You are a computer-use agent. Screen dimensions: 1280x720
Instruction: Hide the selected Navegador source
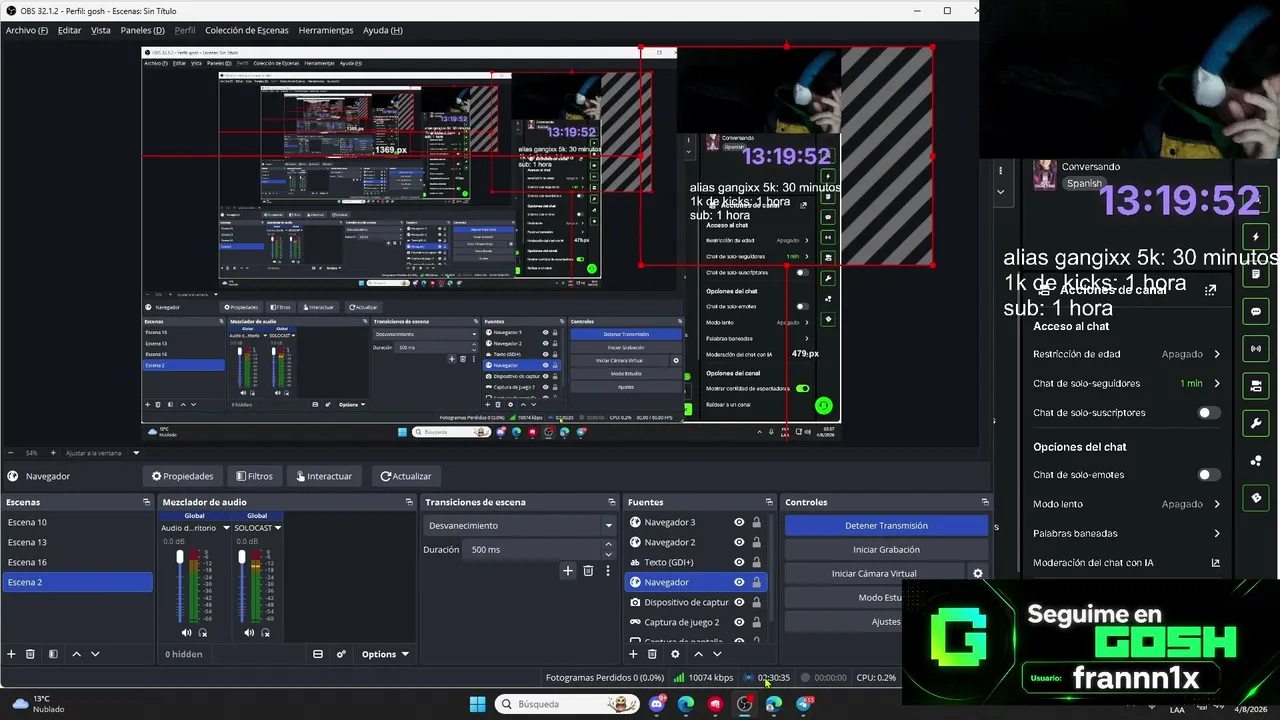[739, 582]
